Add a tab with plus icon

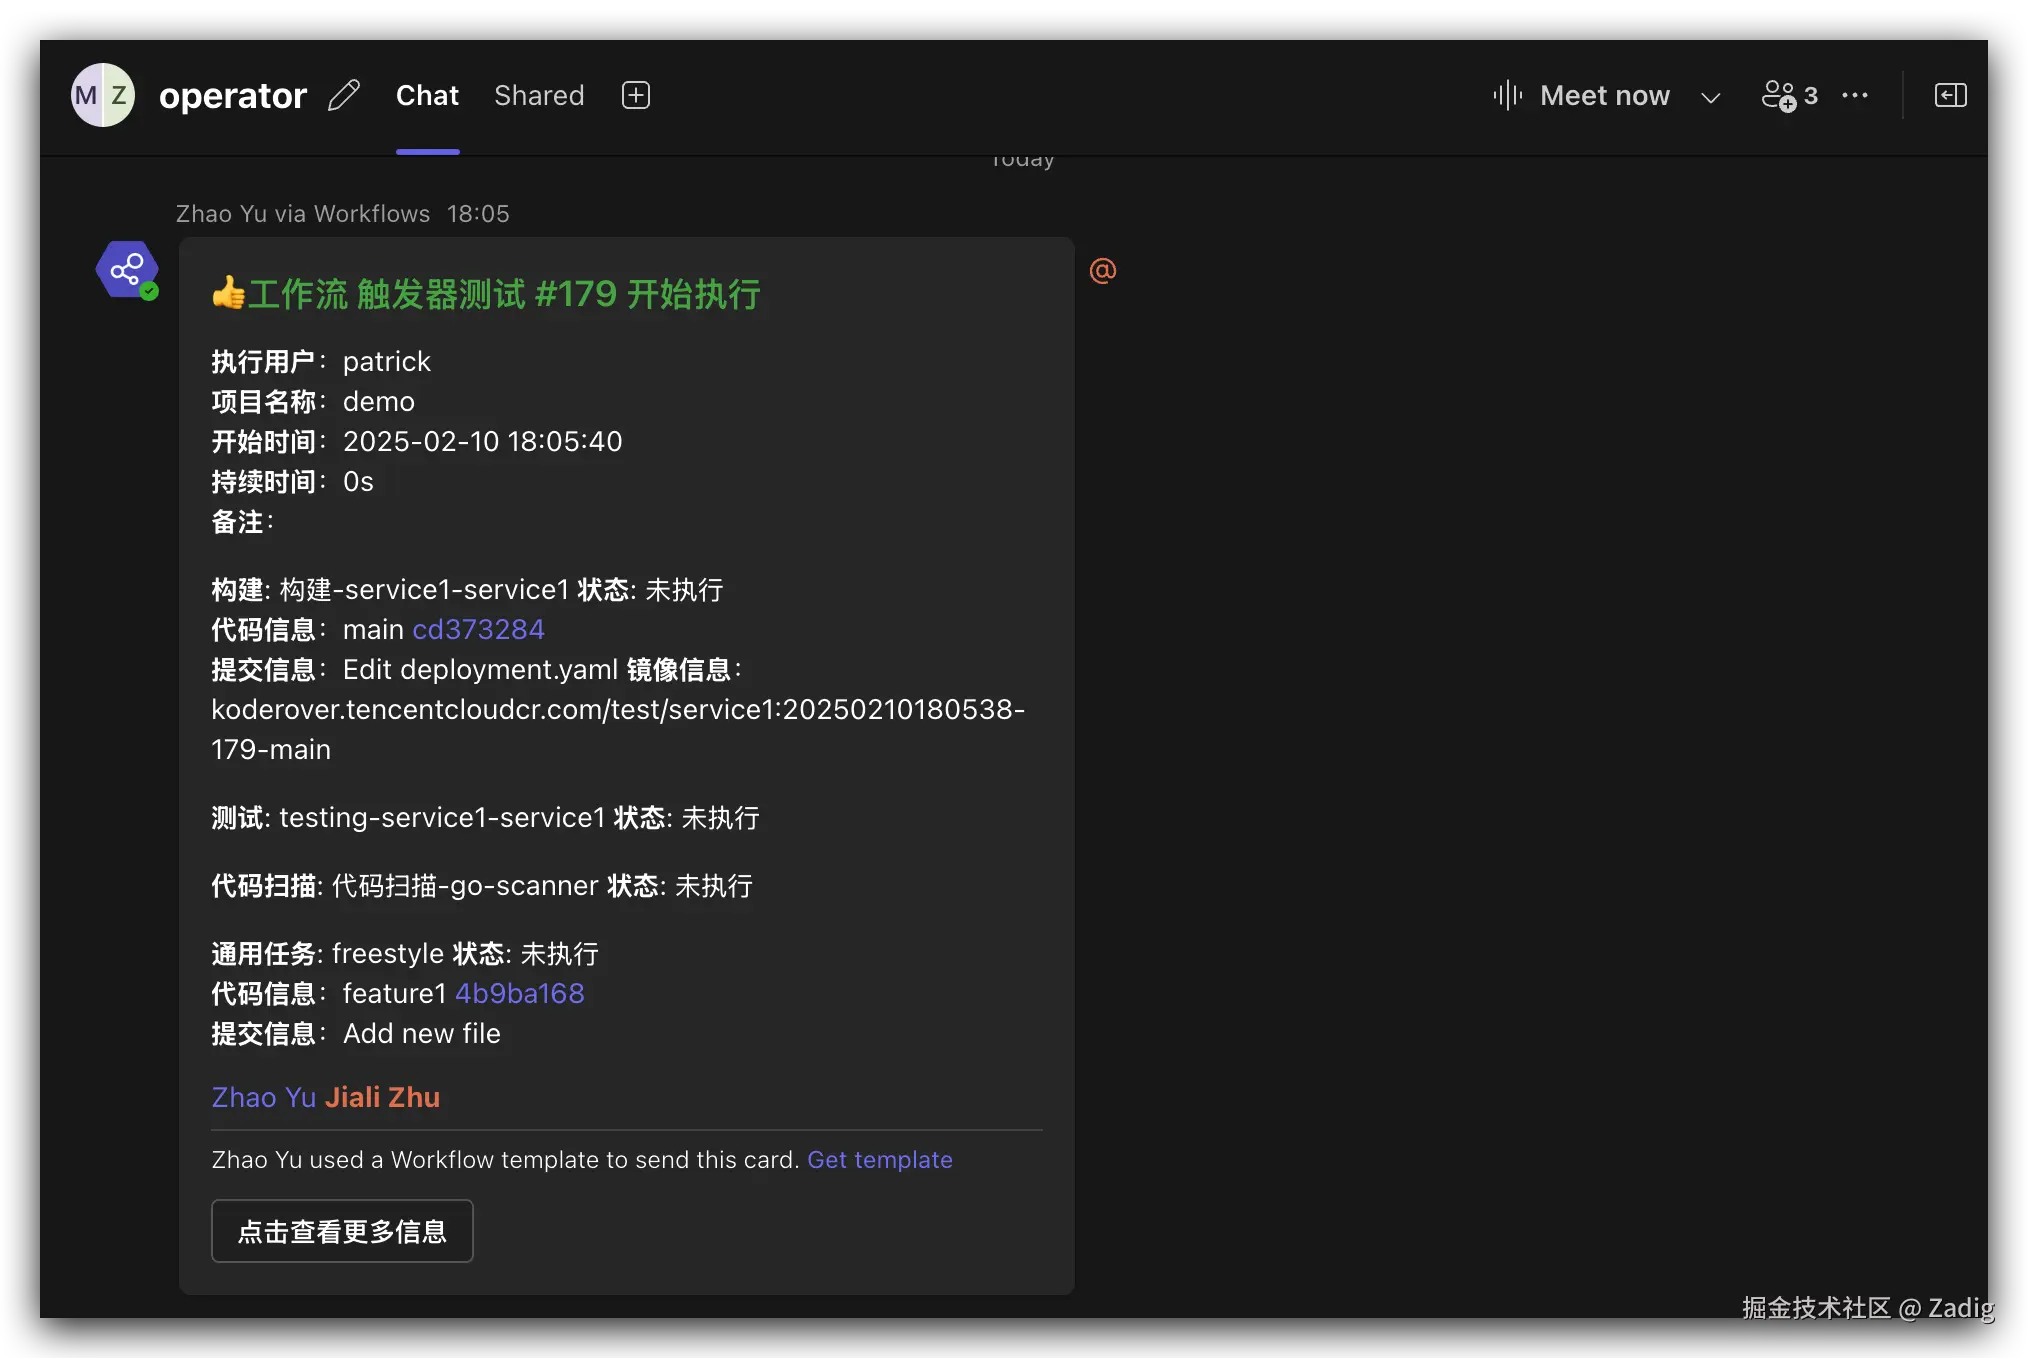[x=636, y=96]
